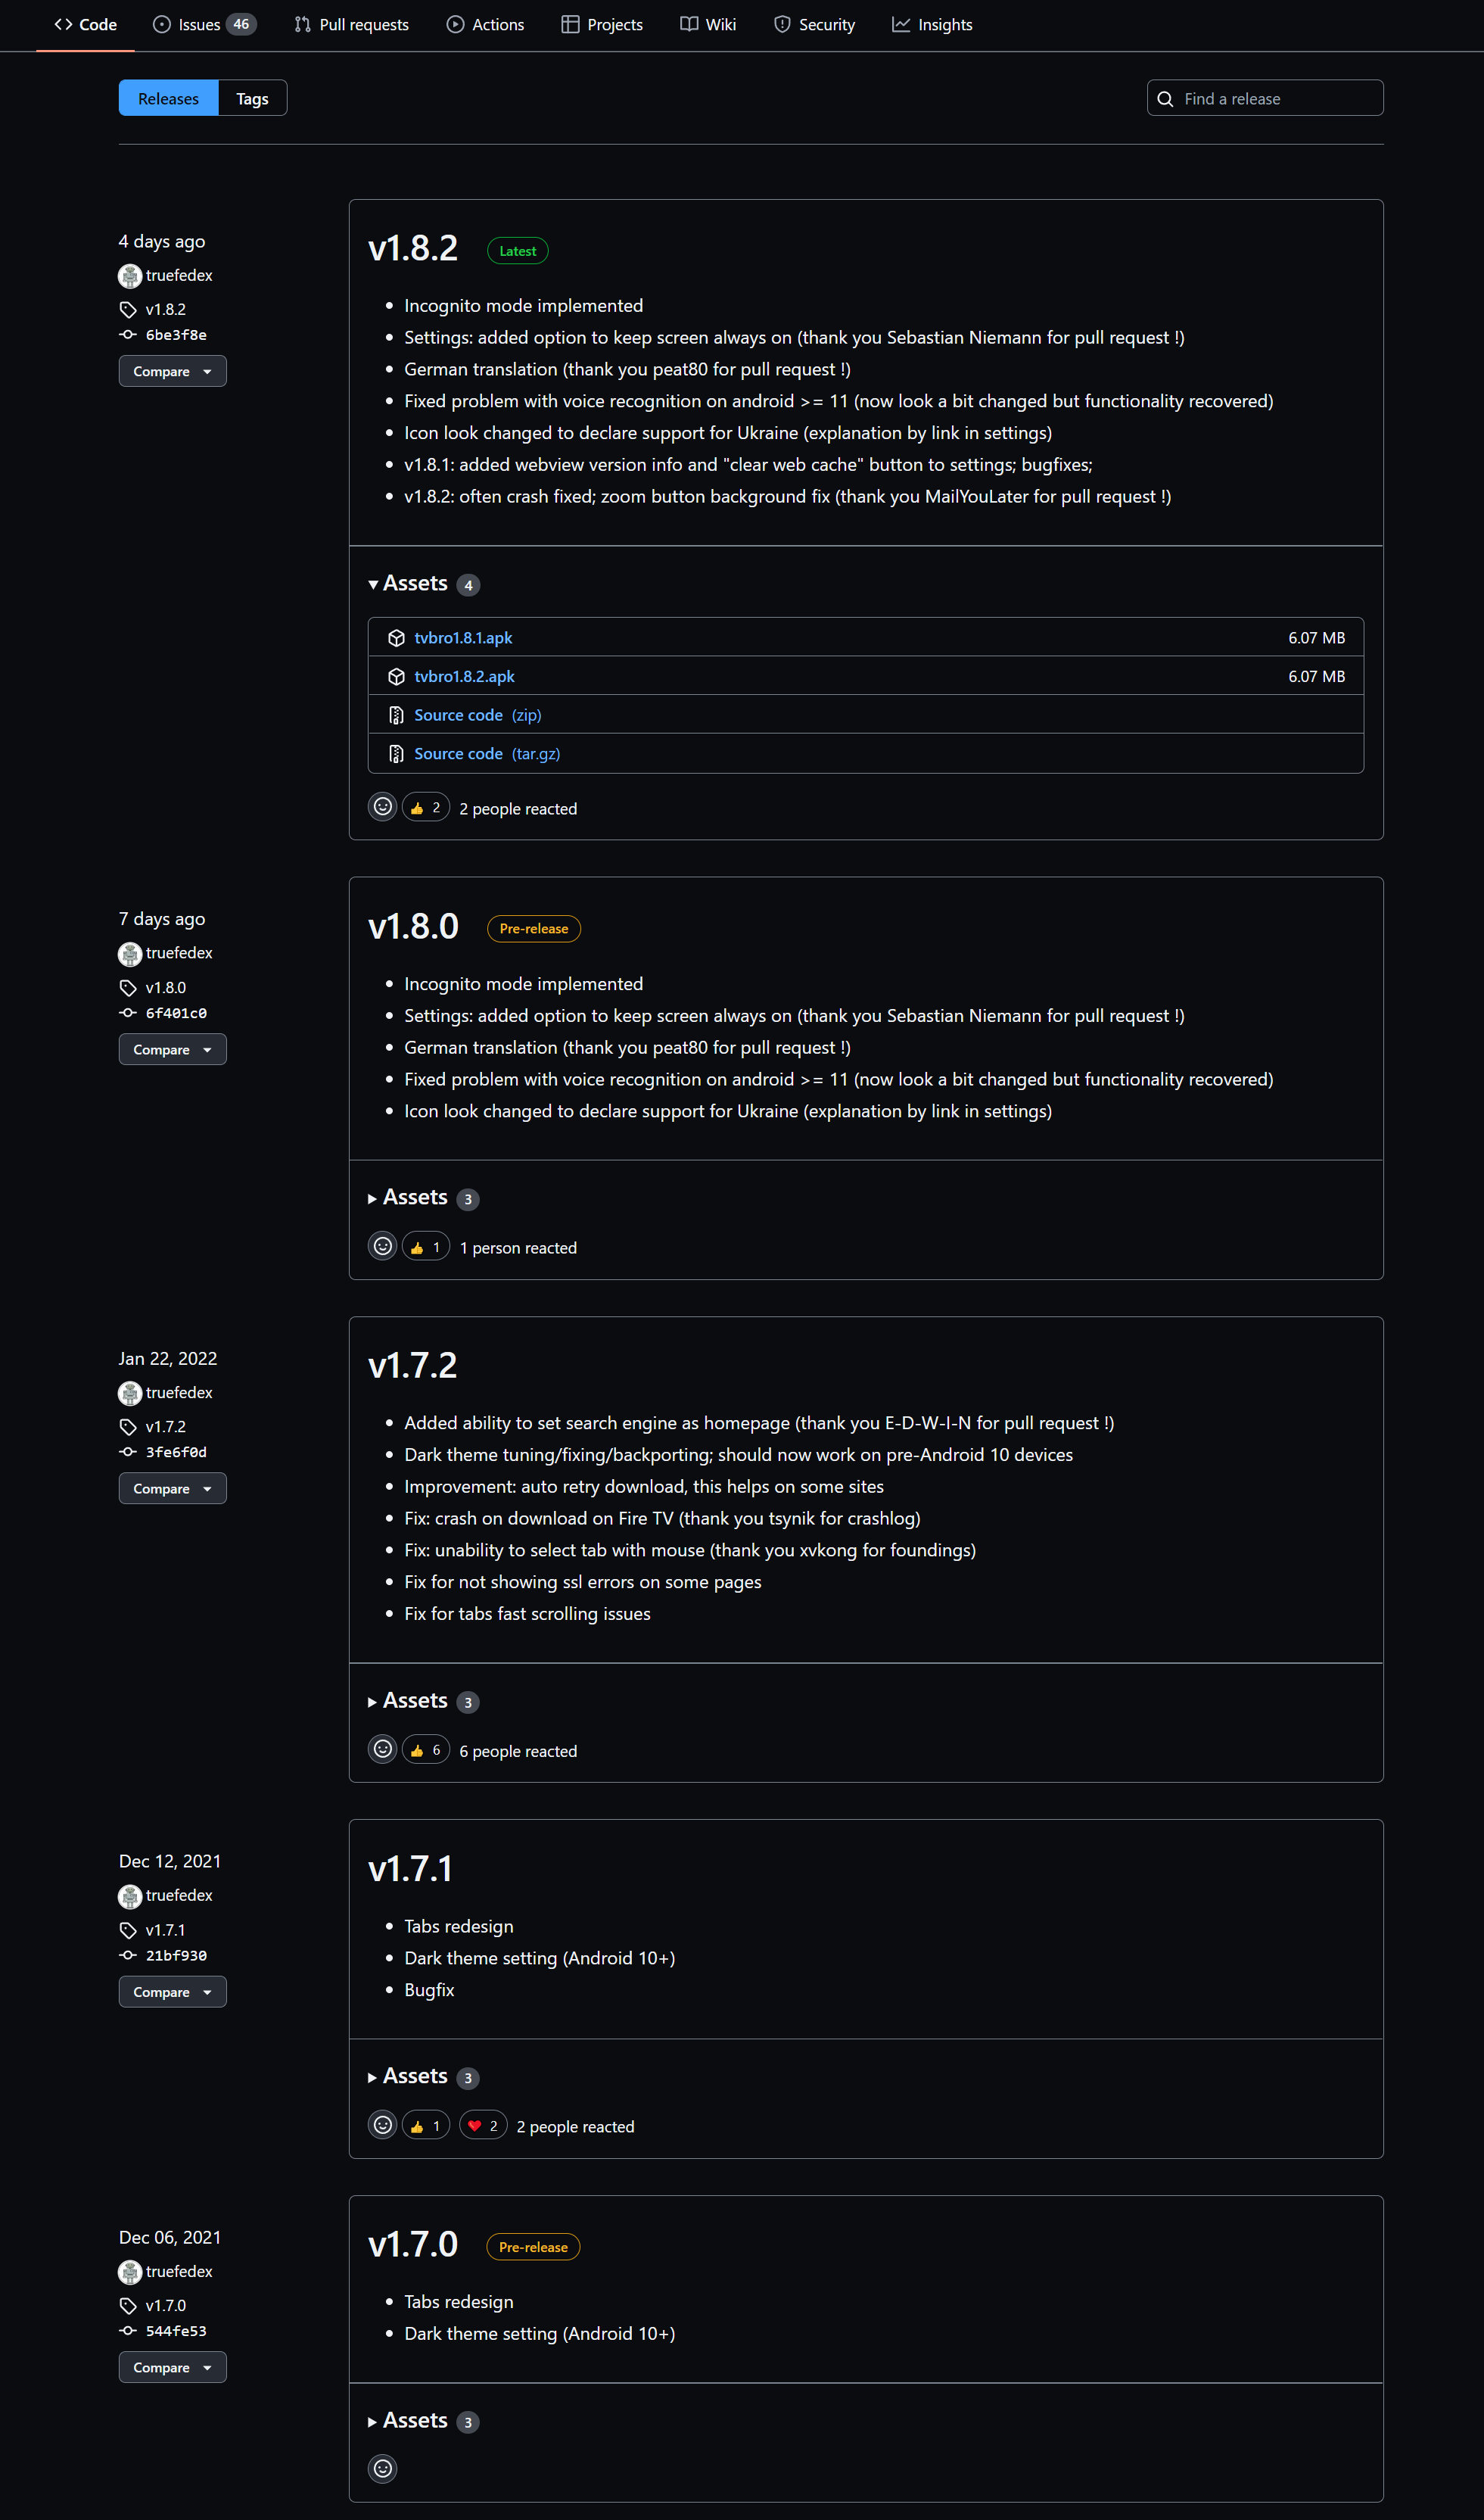
Task: Open the Compare dropdown for v1.7.2
Action: (x=172, y=1488)
